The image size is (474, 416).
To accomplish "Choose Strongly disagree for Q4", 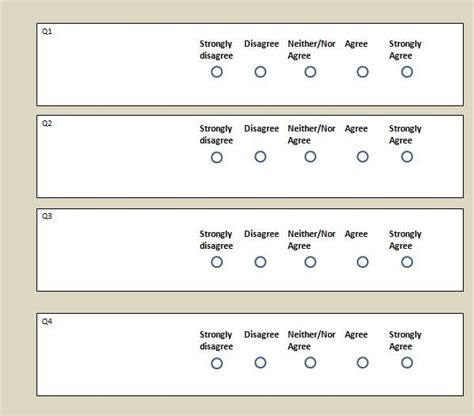I will [x=217, y=363].
